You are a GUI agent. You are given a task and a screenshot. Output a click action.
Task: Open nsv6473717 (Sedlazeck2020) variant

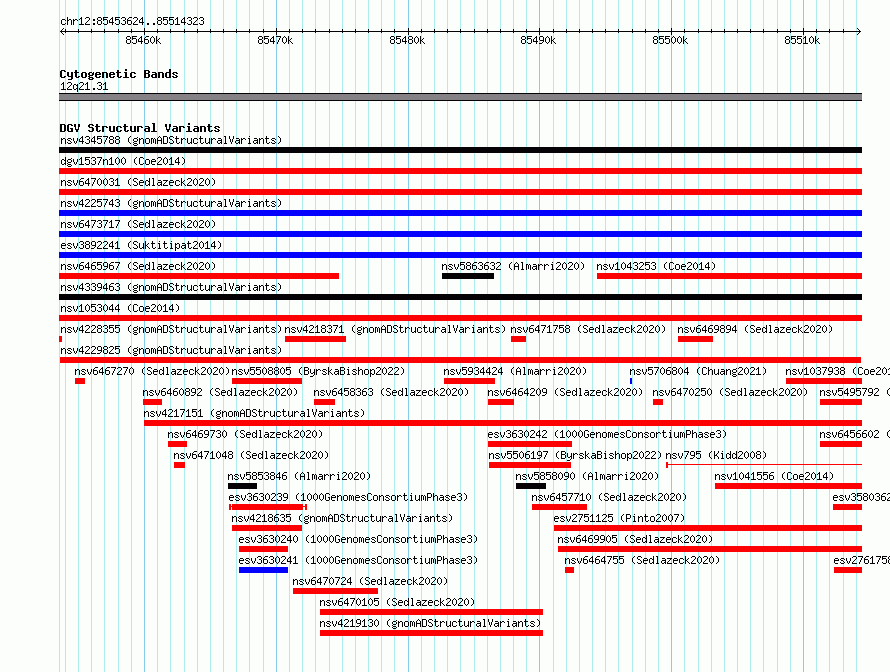138,224
